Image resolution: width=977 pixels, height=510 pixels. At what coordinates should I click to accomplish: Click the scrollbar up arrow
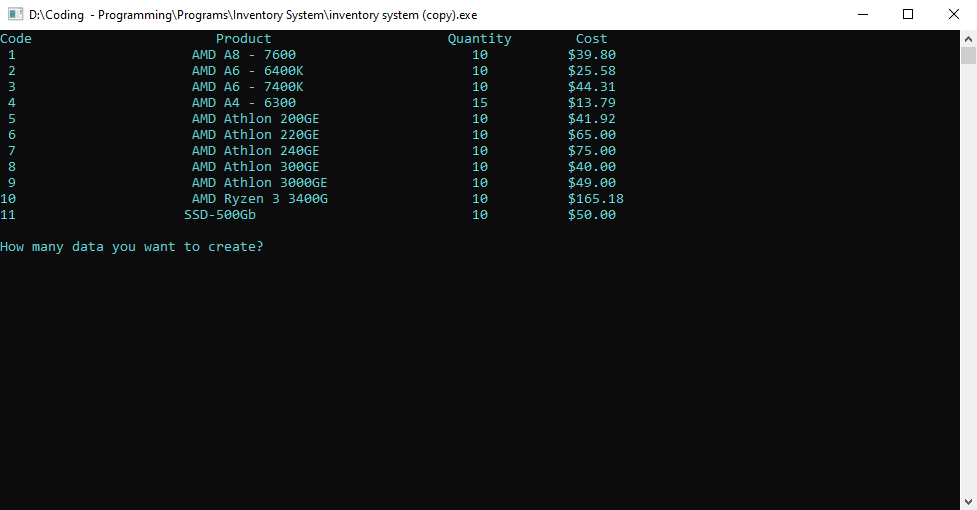tap(968, 38)
